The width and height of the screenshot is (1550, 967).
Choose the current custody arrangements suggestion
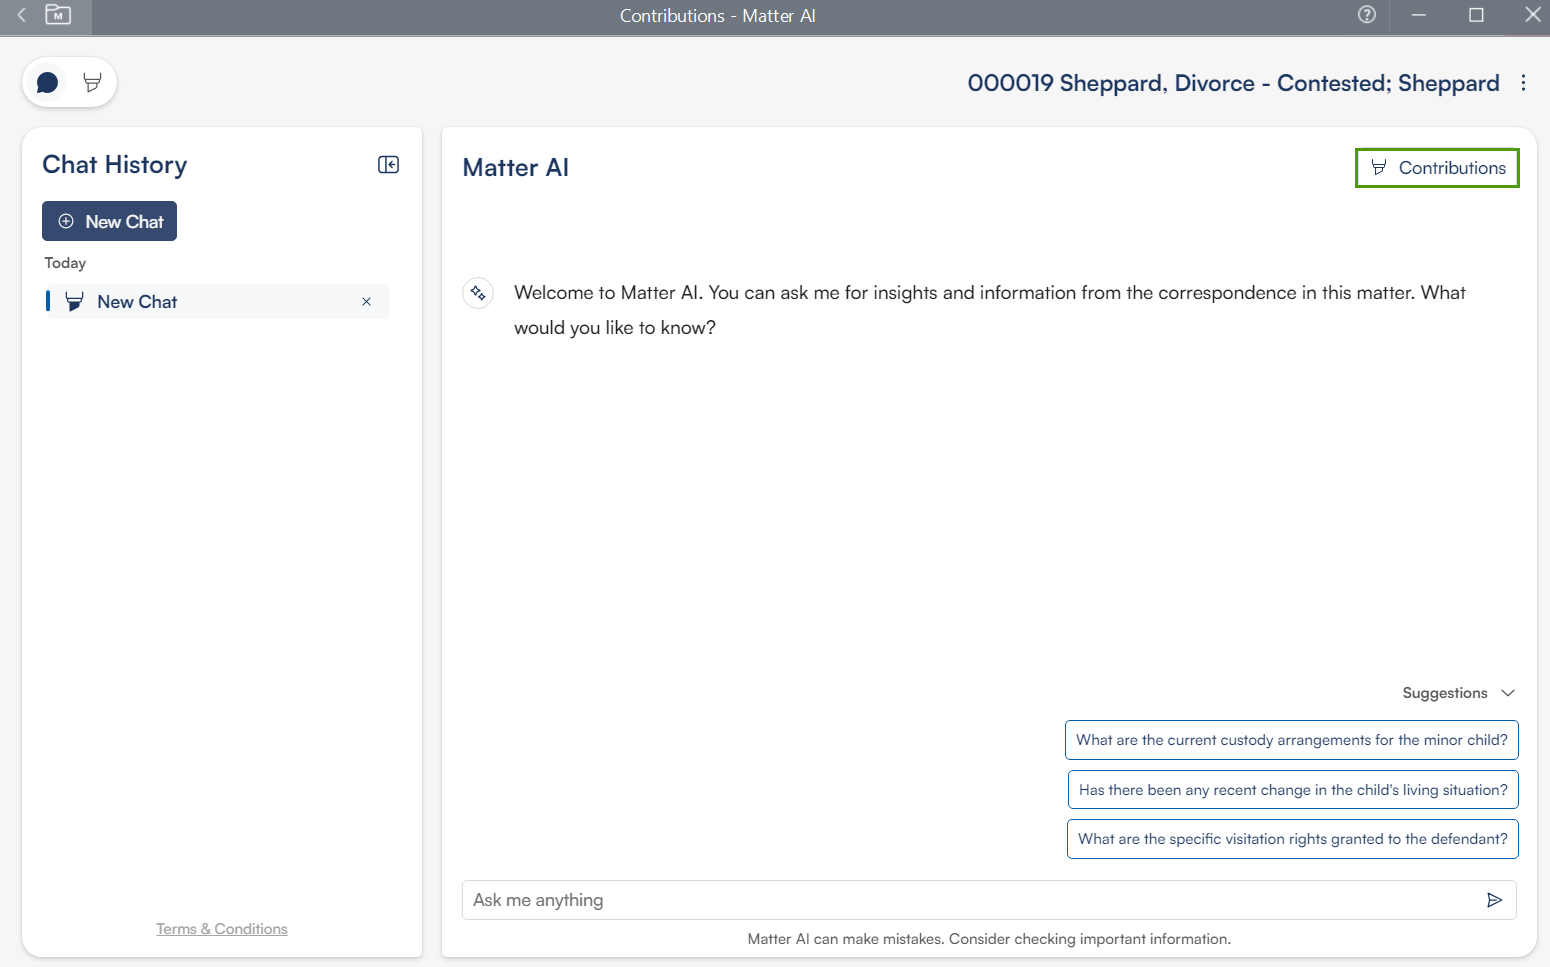pyautogui.click(x=1291, y=740)
